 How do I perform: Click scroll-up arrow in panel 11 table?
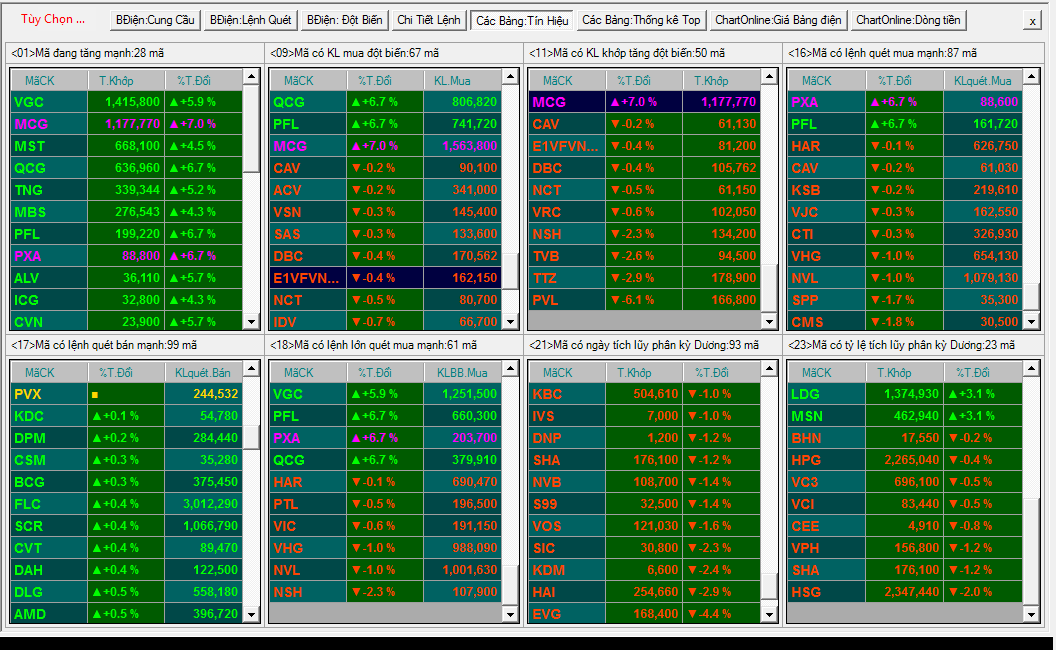click(769, 77)
